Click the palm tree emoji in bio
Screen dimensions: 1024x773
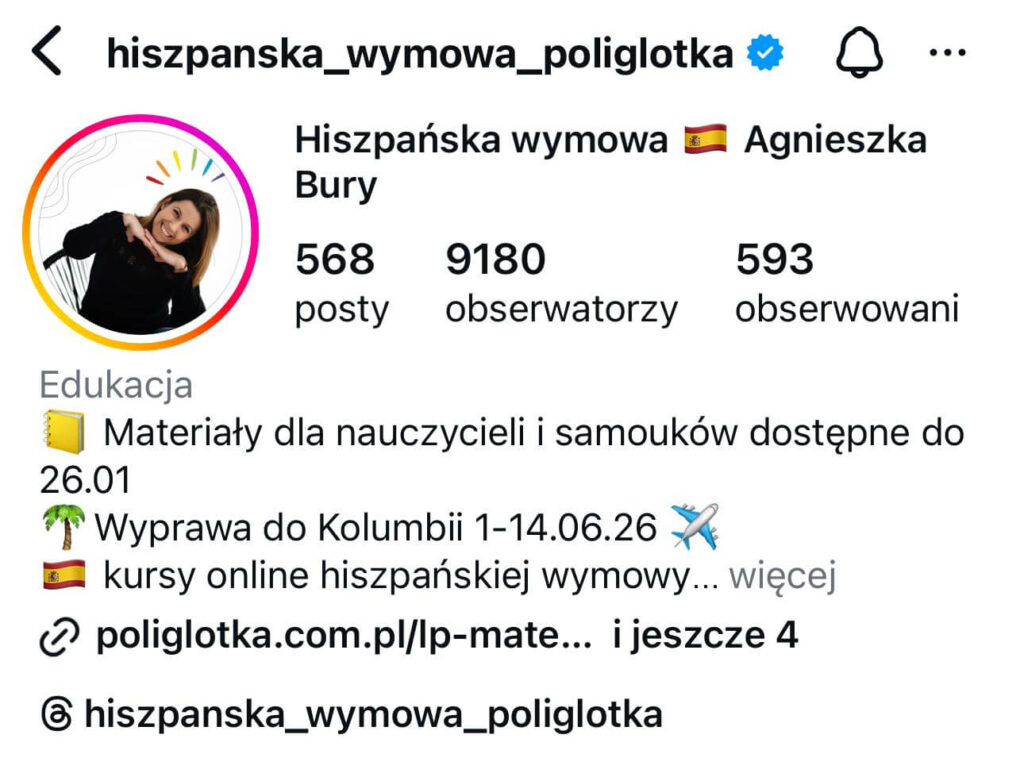coord(63,527)
